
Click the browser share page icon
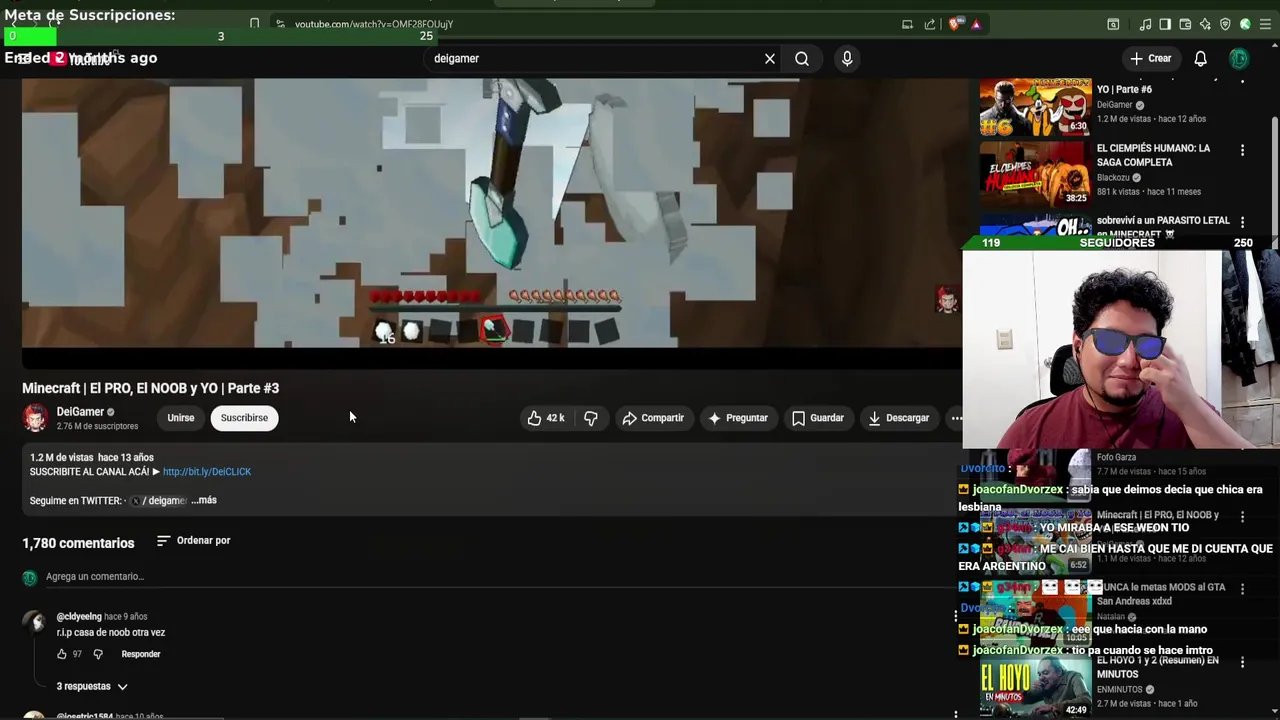tap(930, 24)
